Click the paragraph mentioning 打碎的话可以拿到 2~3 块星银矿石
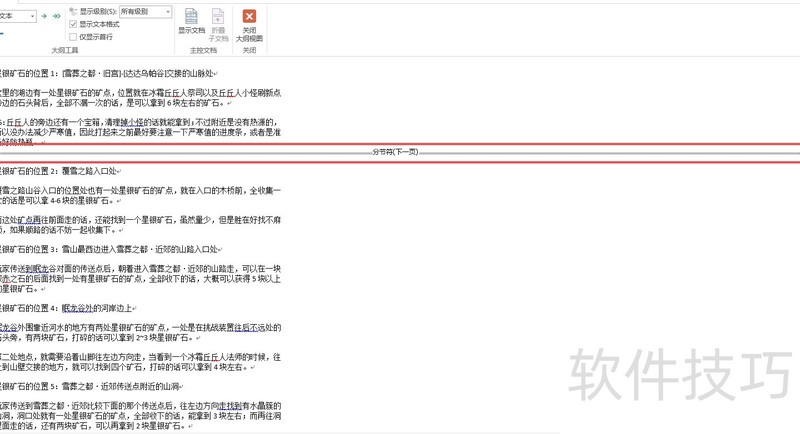Viewport: 800px width, 434px height. pyautogui.click(x=140, y=333)
